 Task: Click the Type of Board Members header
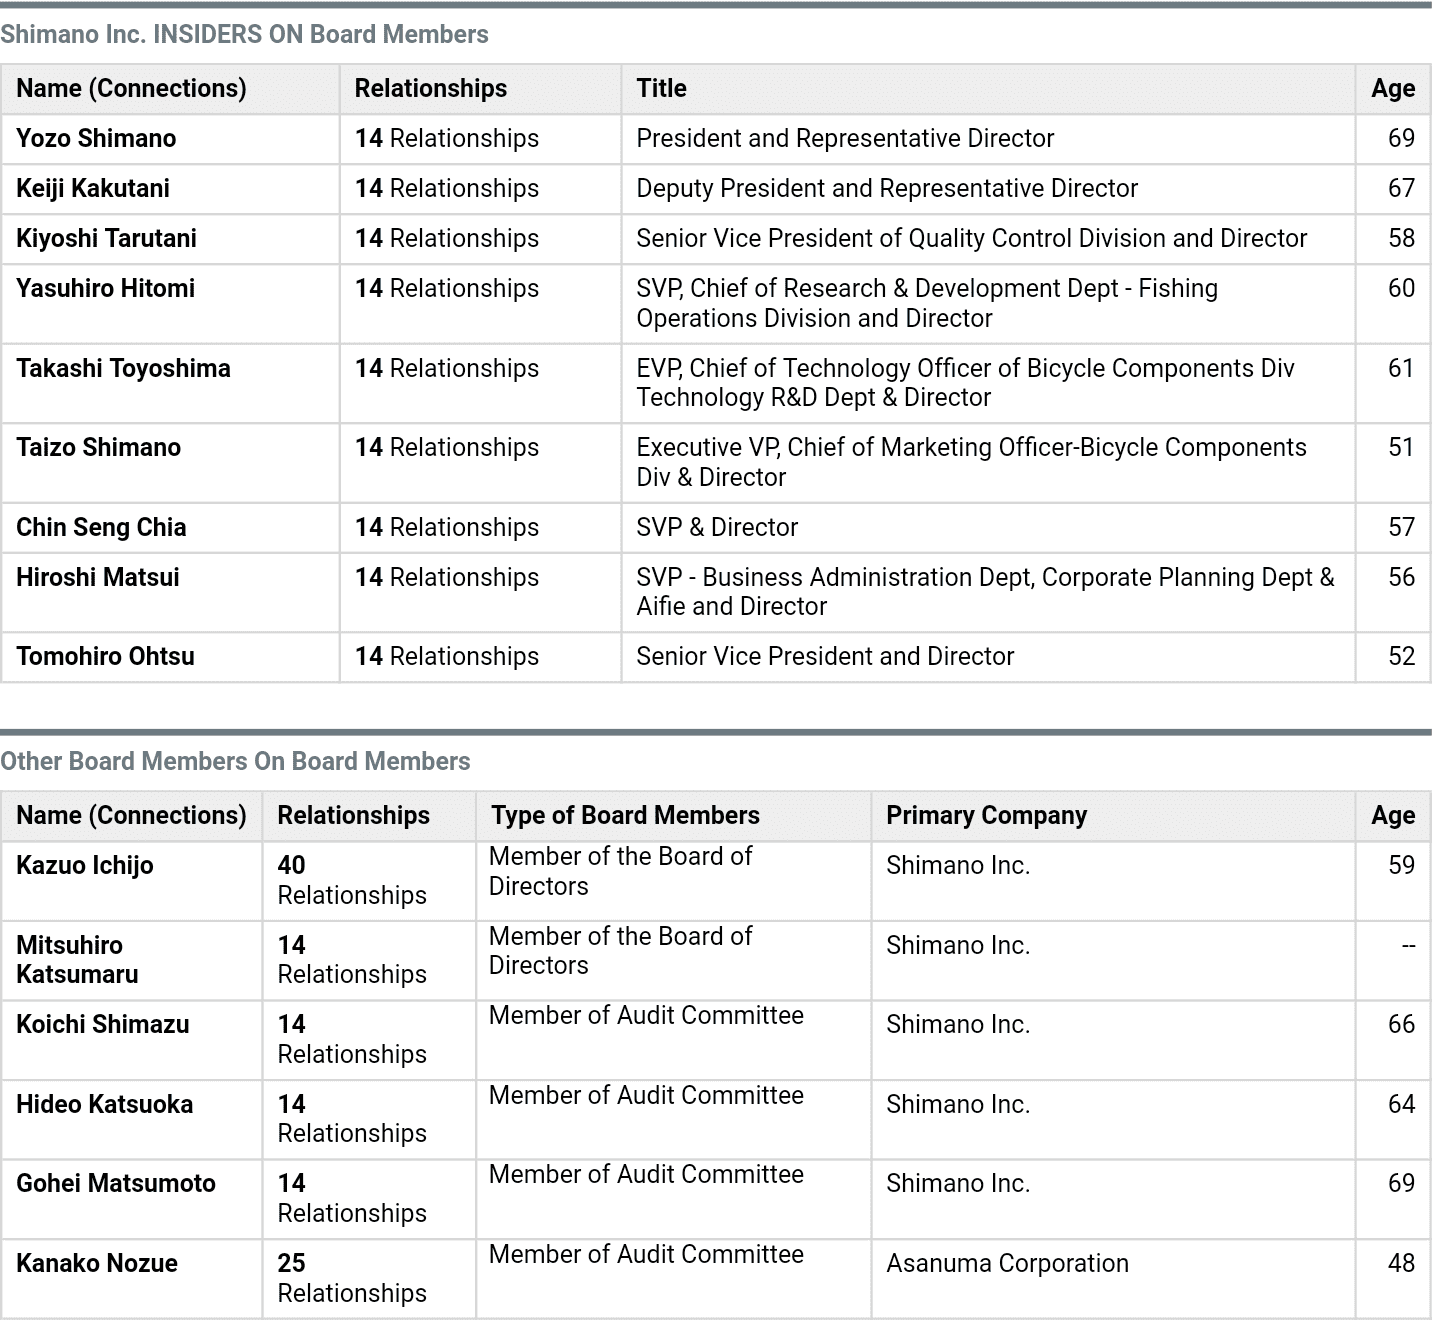click(625, 816)
